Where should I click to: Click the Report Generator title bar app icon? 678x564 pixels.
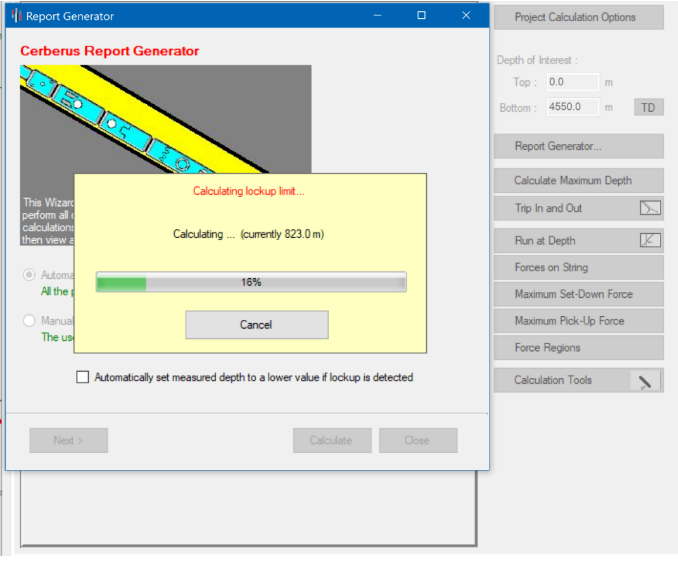click(16, 16)
